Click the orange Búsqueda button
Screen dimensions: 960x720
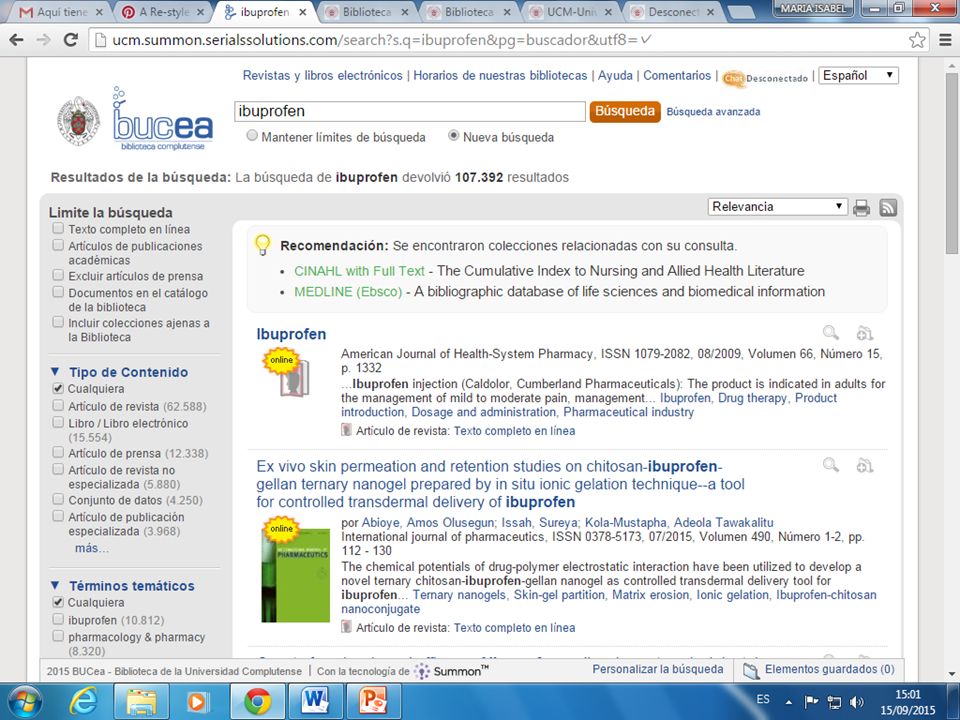tap(624, 111)
